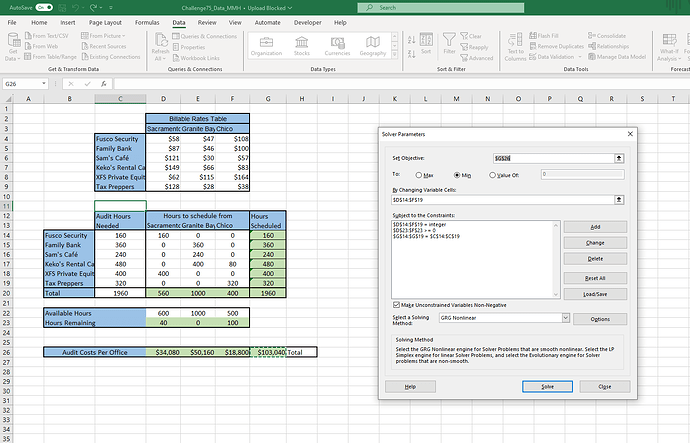Screen dimensions: 690x443
Task: Click Flash Fill
Action: pos(543,36)
